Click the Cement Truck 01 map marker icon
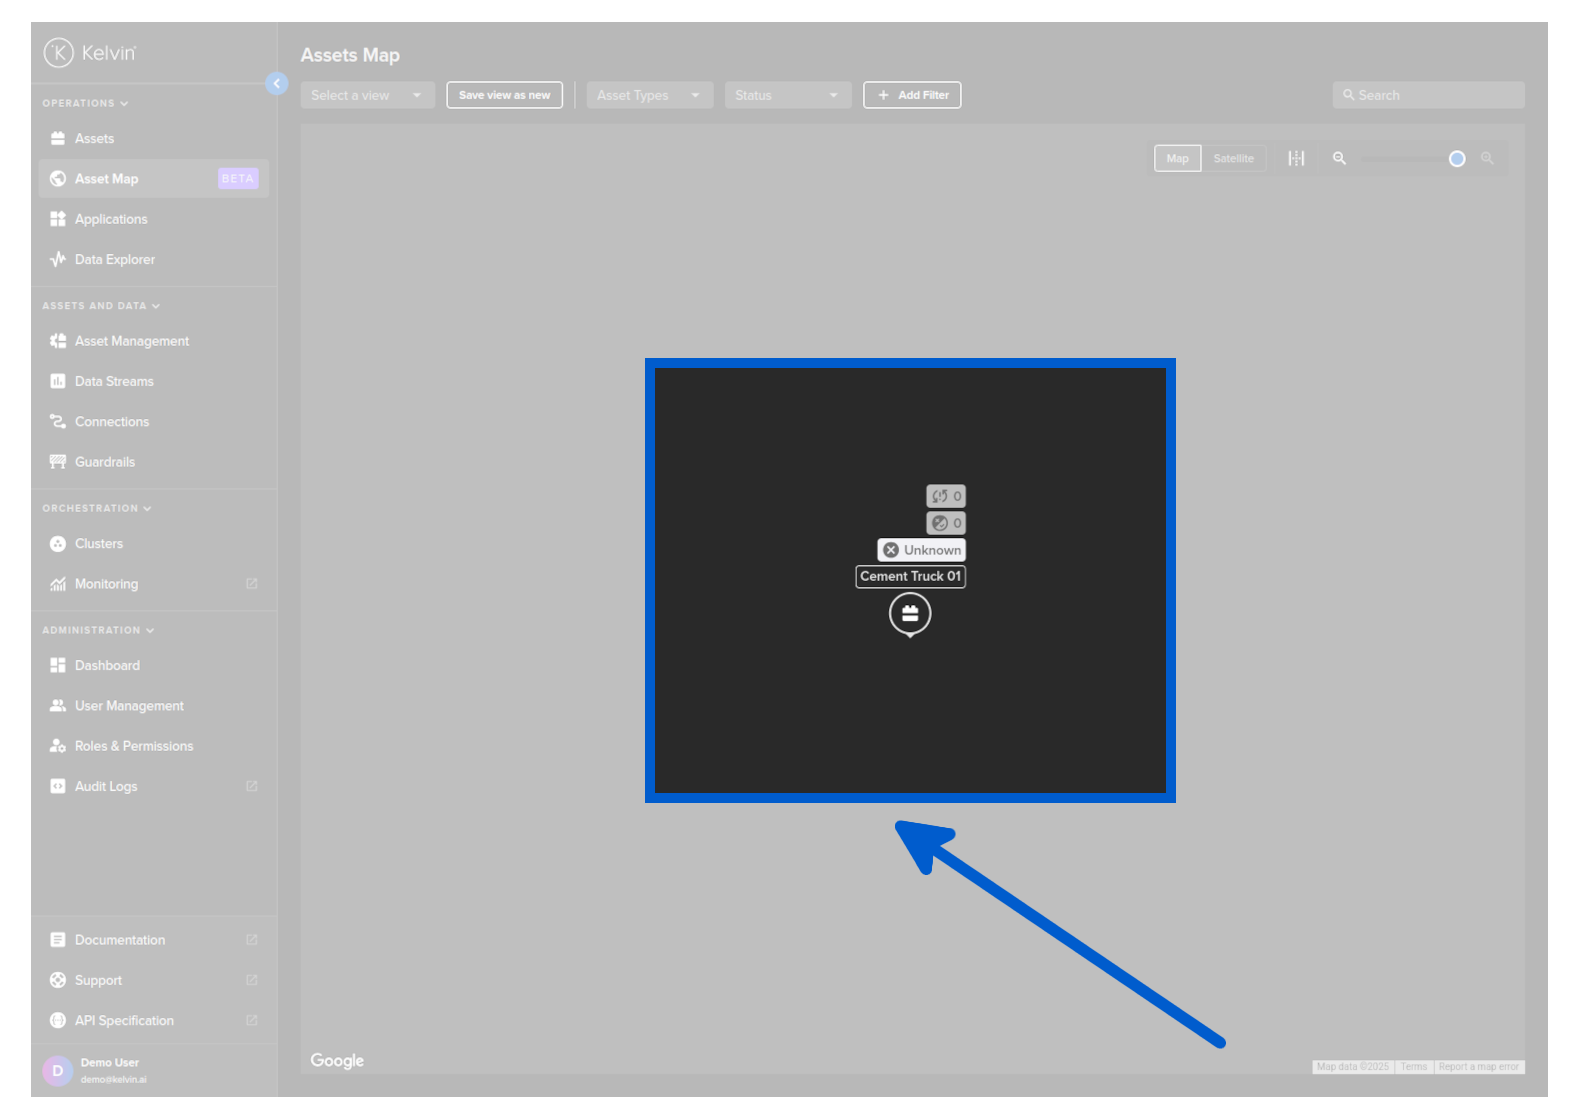This screenshot has height=1120, width=1580. (909, 614)
